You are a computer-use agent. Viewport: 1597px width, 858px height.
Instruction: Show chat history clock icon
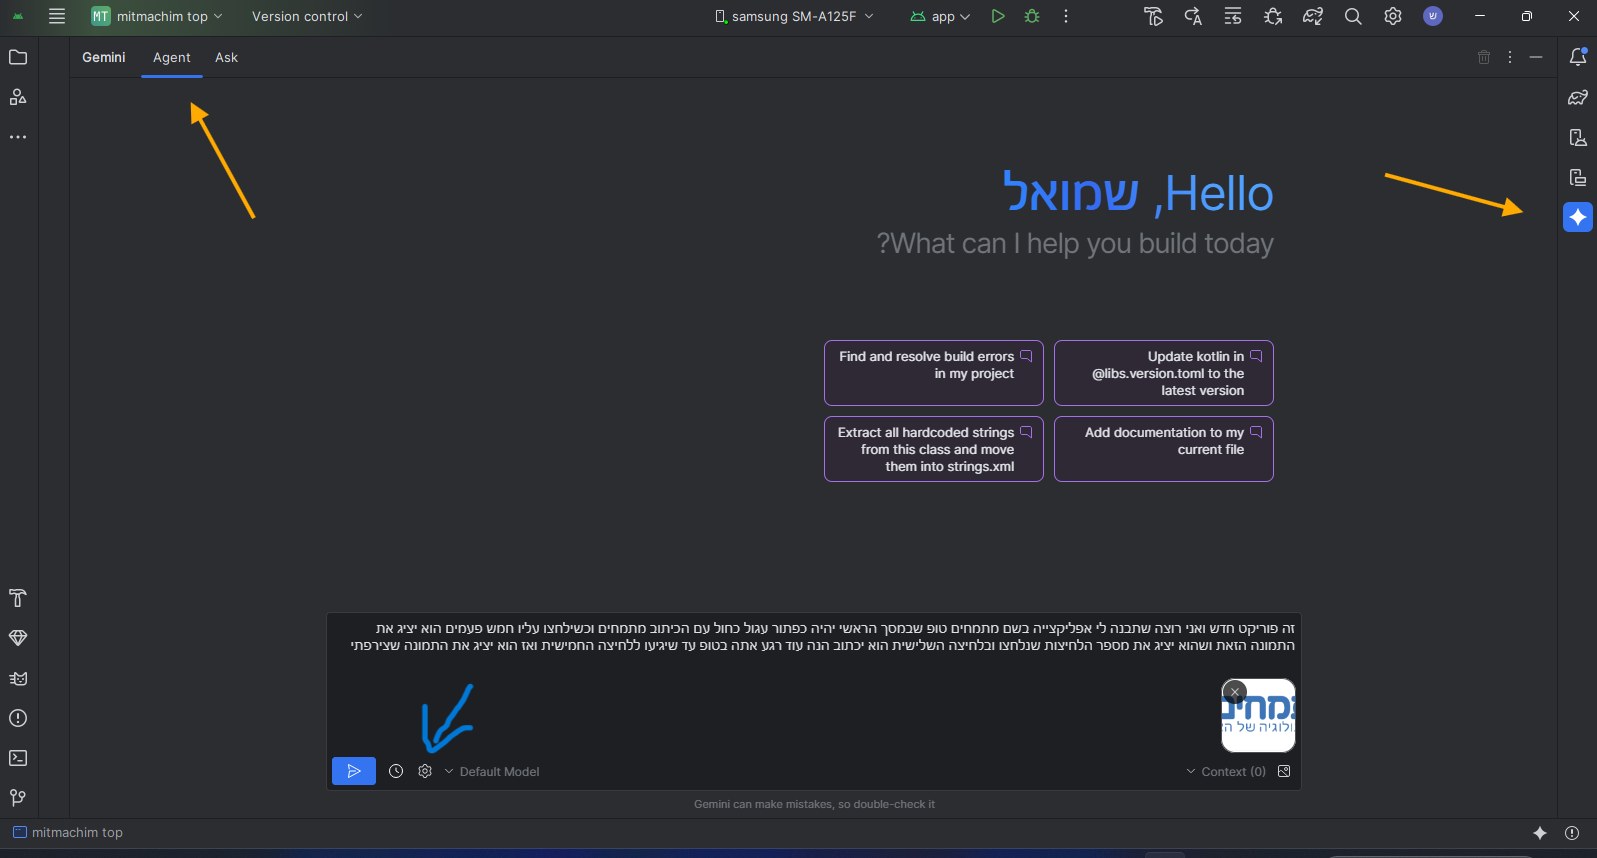click(396, 771)
